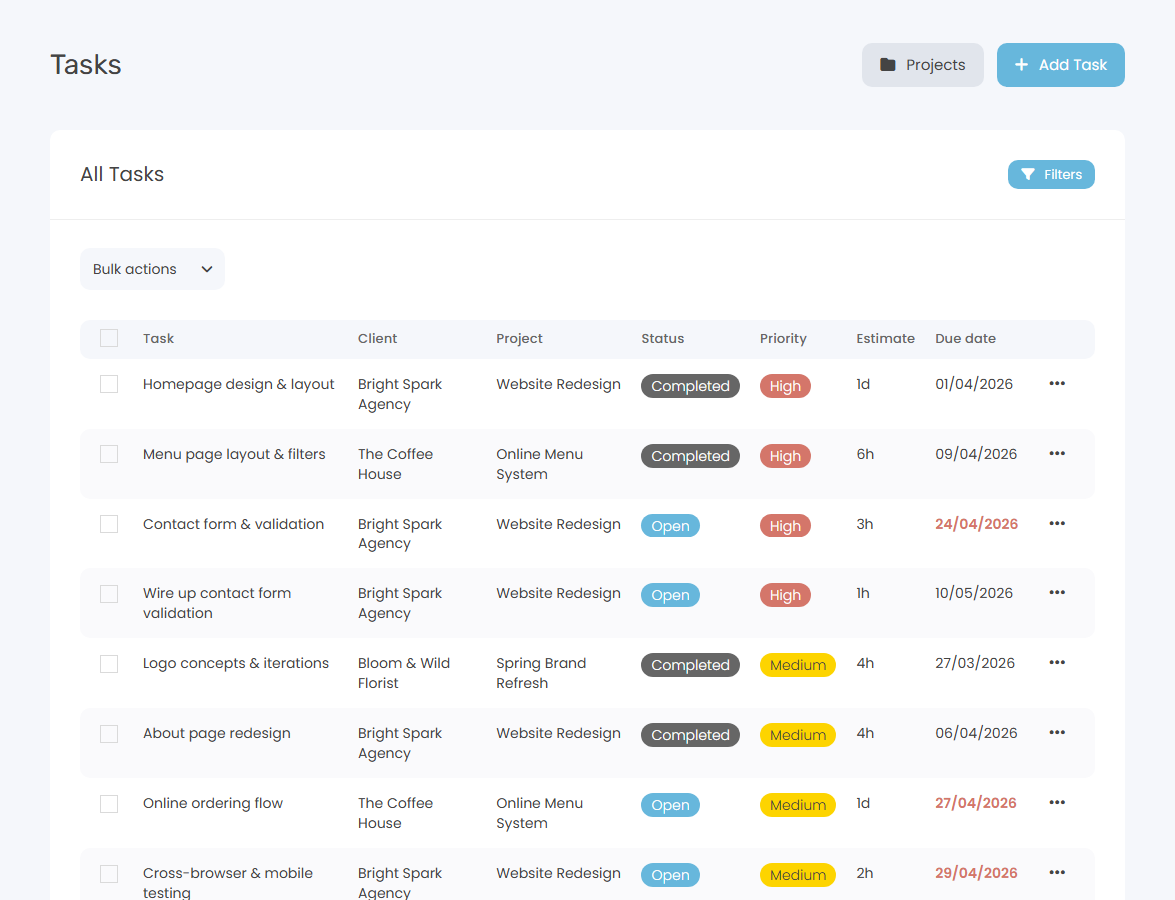This screenshot has height=900, width=1175.
Task: Open more options for Wire up contact form validation
Action: tap(1057, 593)
